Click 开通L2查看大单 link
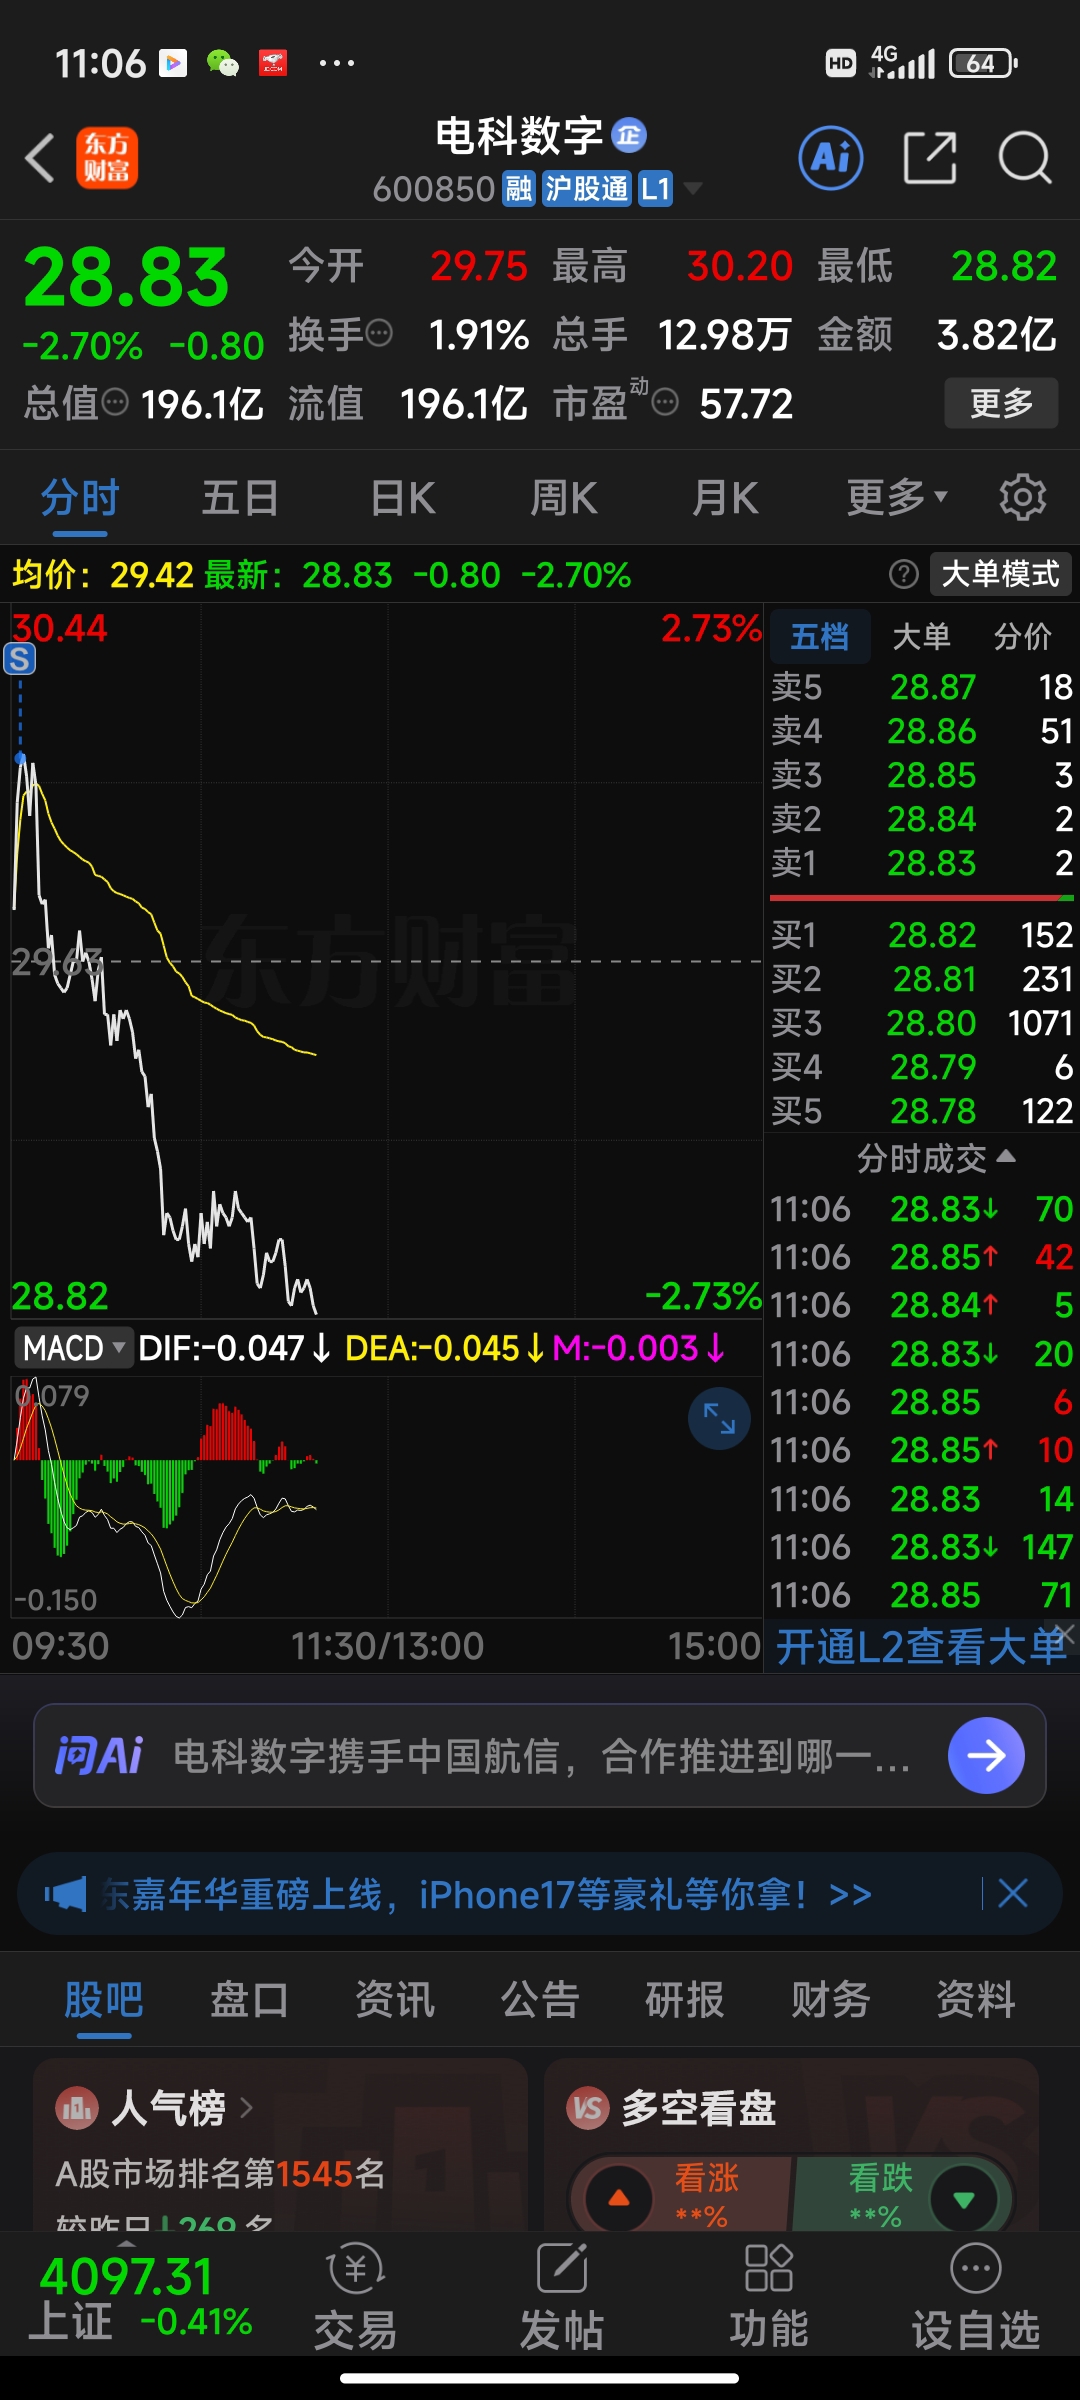The width and height of the screenshot is (1080, 2400). tap(920, 1646)
